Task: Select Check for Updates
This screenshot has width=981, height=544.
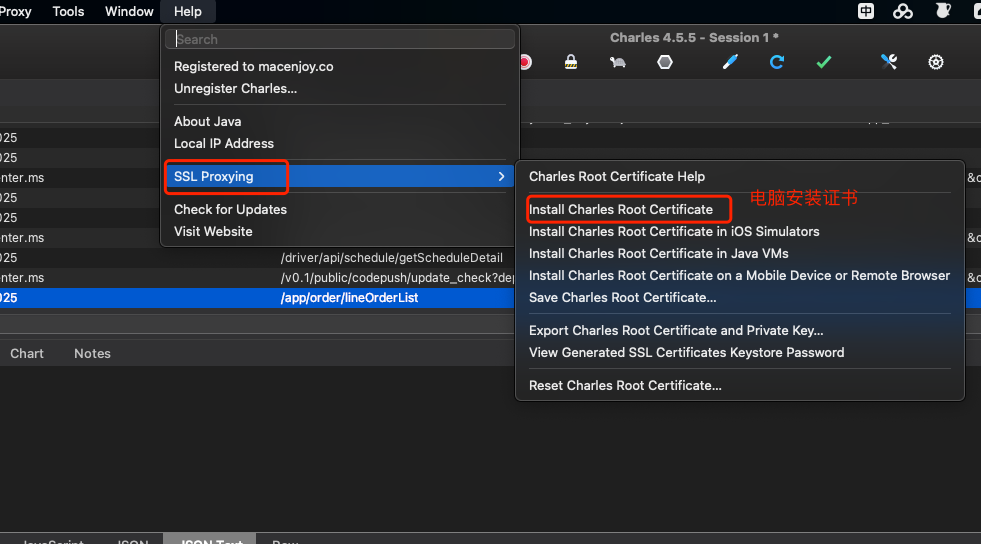Action: [x=230, y=209]
